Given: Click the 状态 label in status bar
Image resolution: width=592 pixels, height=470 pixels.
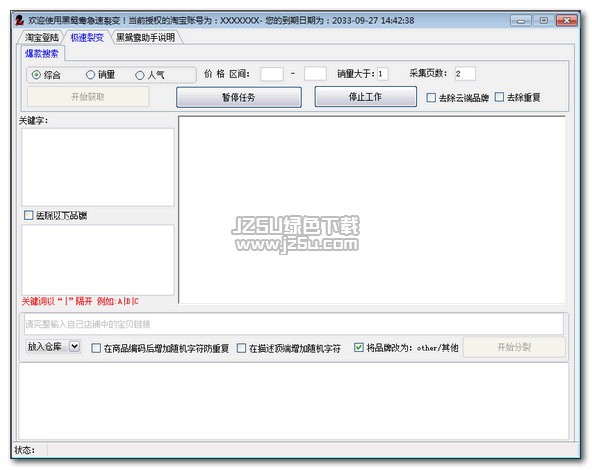Looking at the screenshot, I should pos(25,450).
